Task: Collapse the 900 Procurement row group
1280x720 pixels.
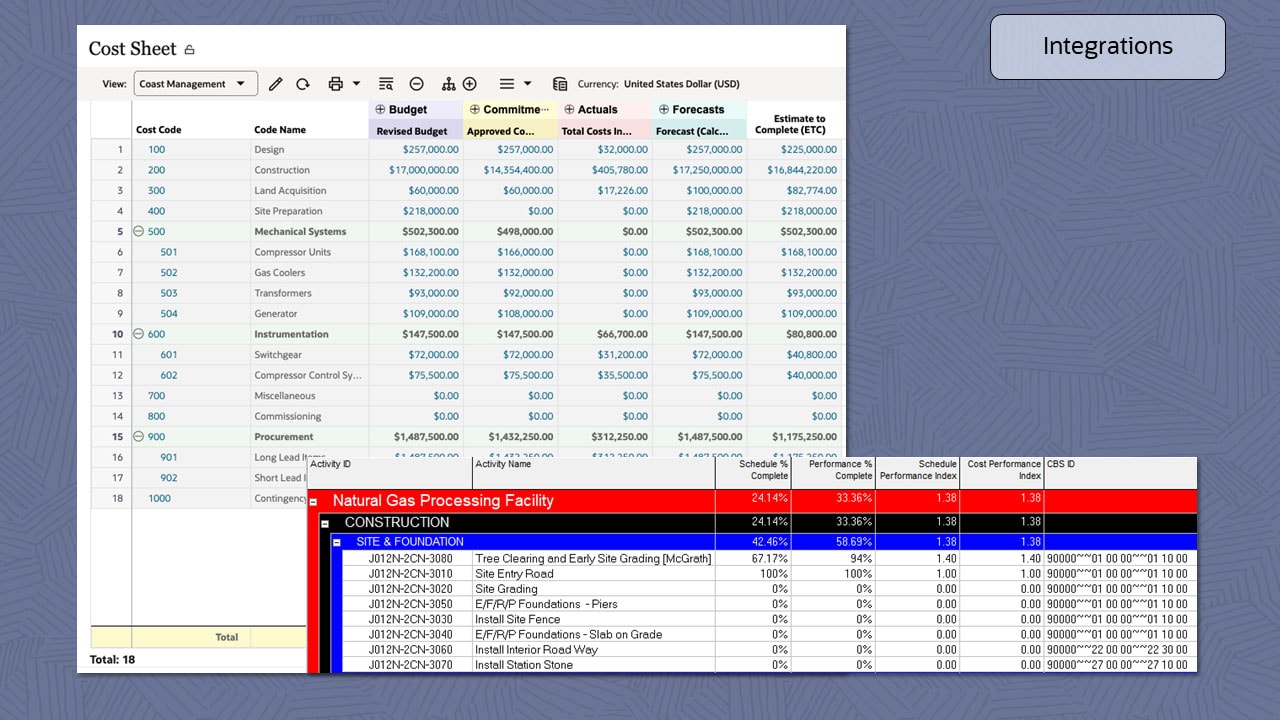Action: pos(138,436)
